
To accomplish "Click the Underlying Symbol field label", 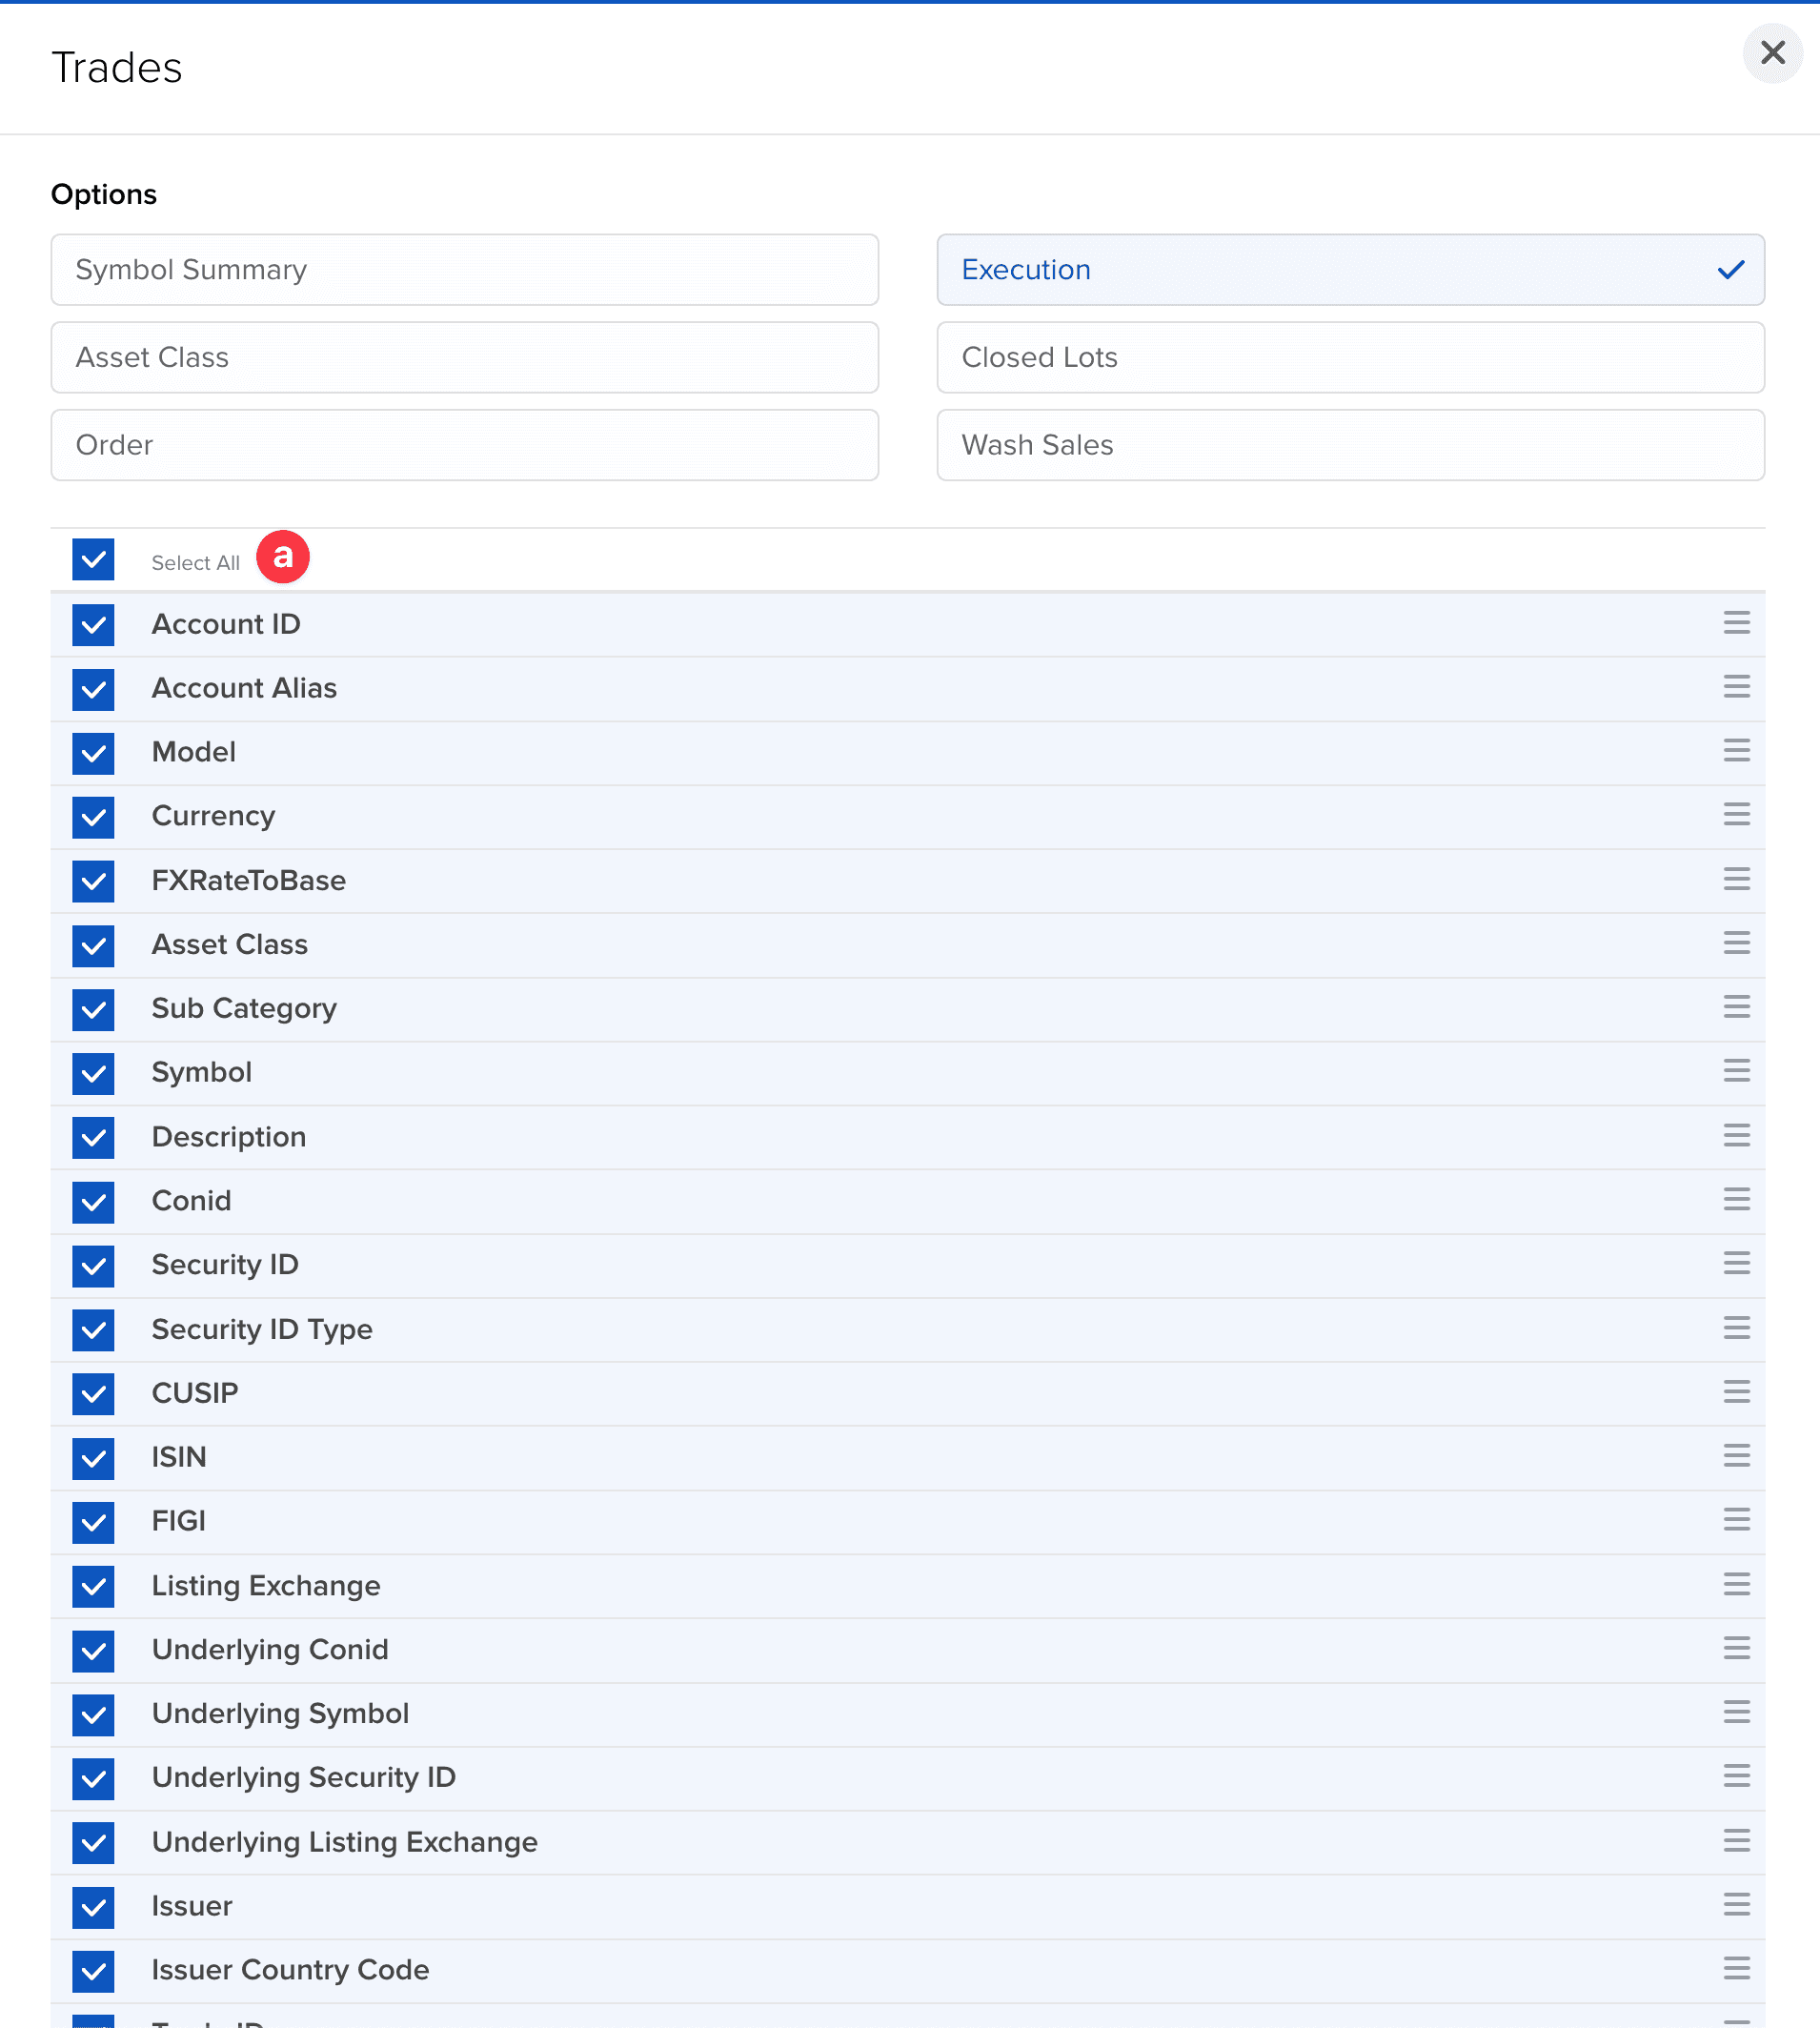I will tap(280, 1714).
